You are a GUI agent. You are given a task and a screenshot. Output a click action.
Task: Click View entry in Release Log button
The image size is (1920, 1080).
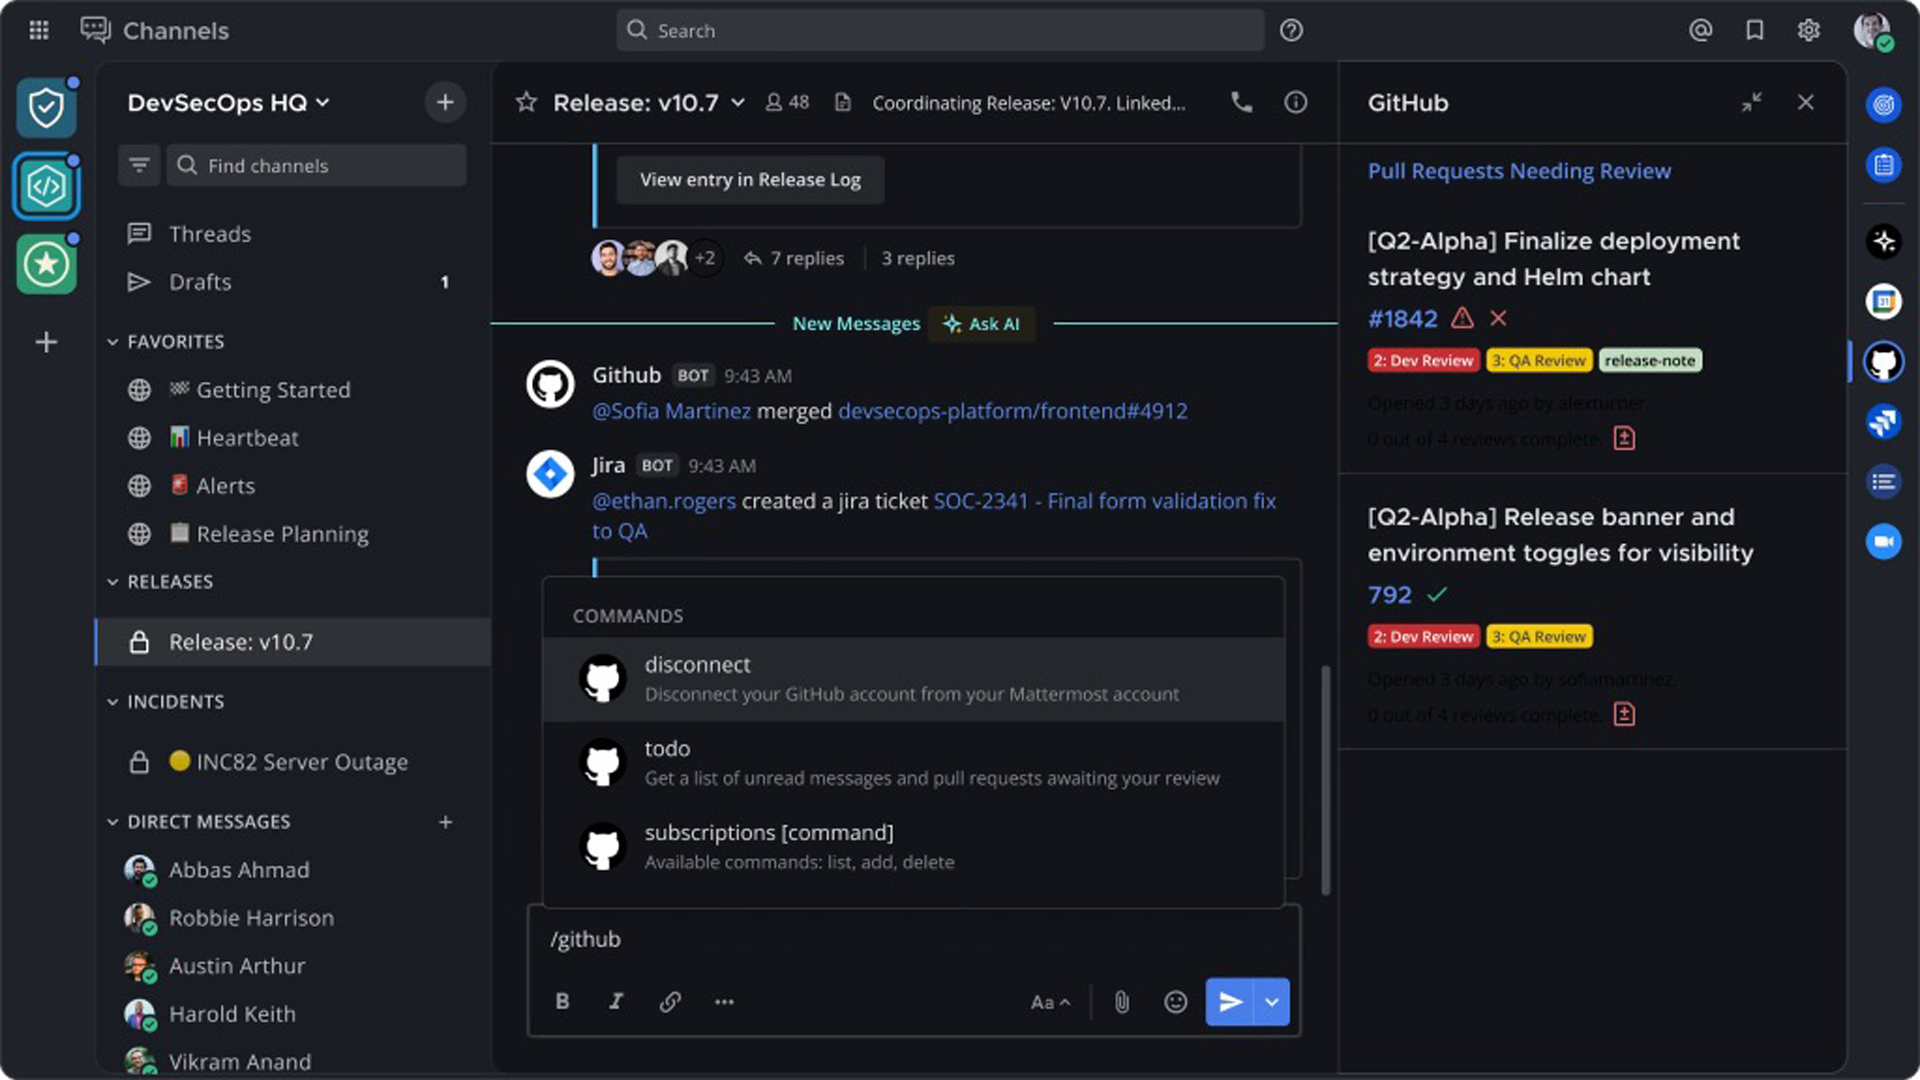click(750, 180)
